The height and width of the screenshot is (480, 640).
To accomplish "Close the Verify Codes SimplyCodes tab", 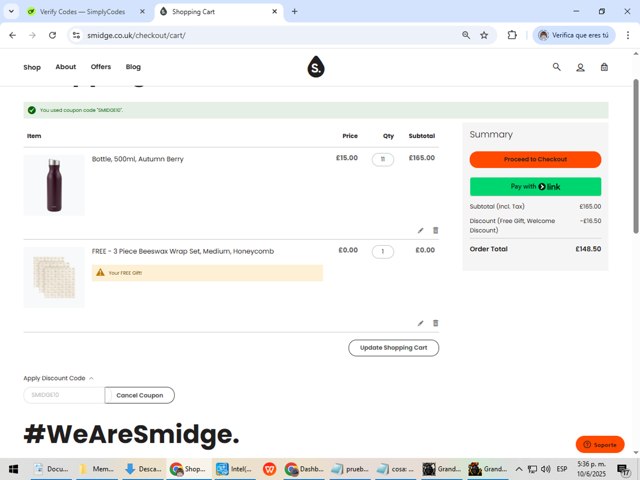I will [x=142, y=11].
